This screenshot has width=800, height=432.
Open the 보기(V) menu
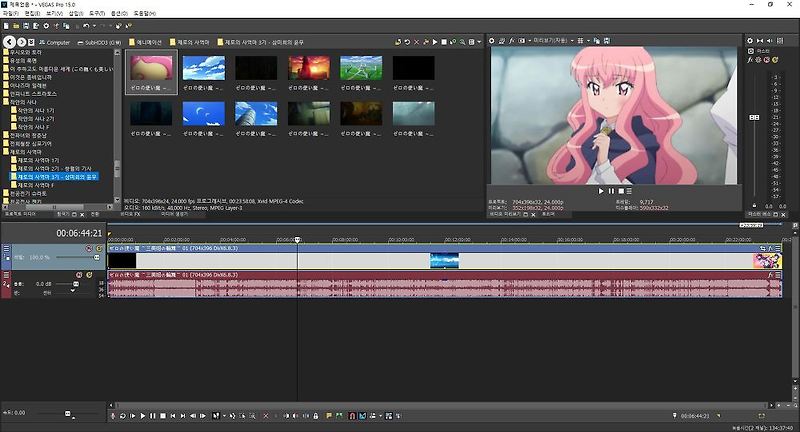click(x=54, y=13)
